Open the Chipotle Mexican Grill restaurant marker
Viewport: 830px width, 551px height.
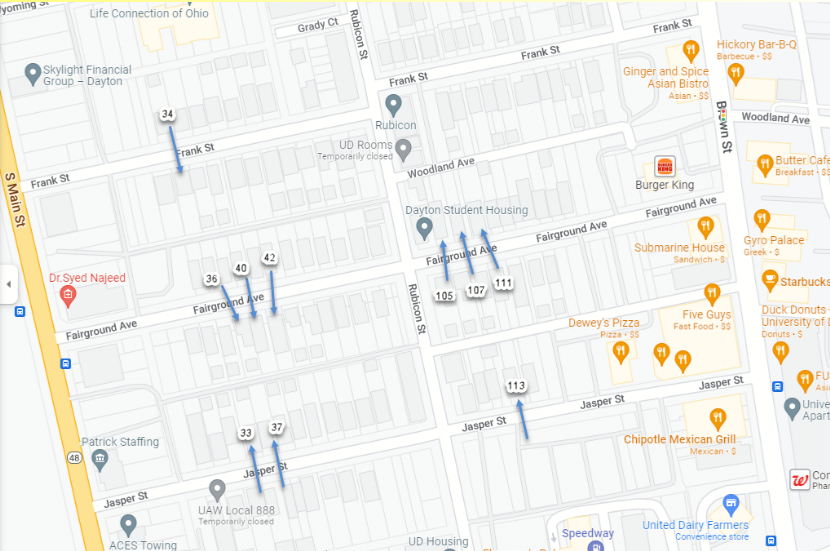pos(718,419)
